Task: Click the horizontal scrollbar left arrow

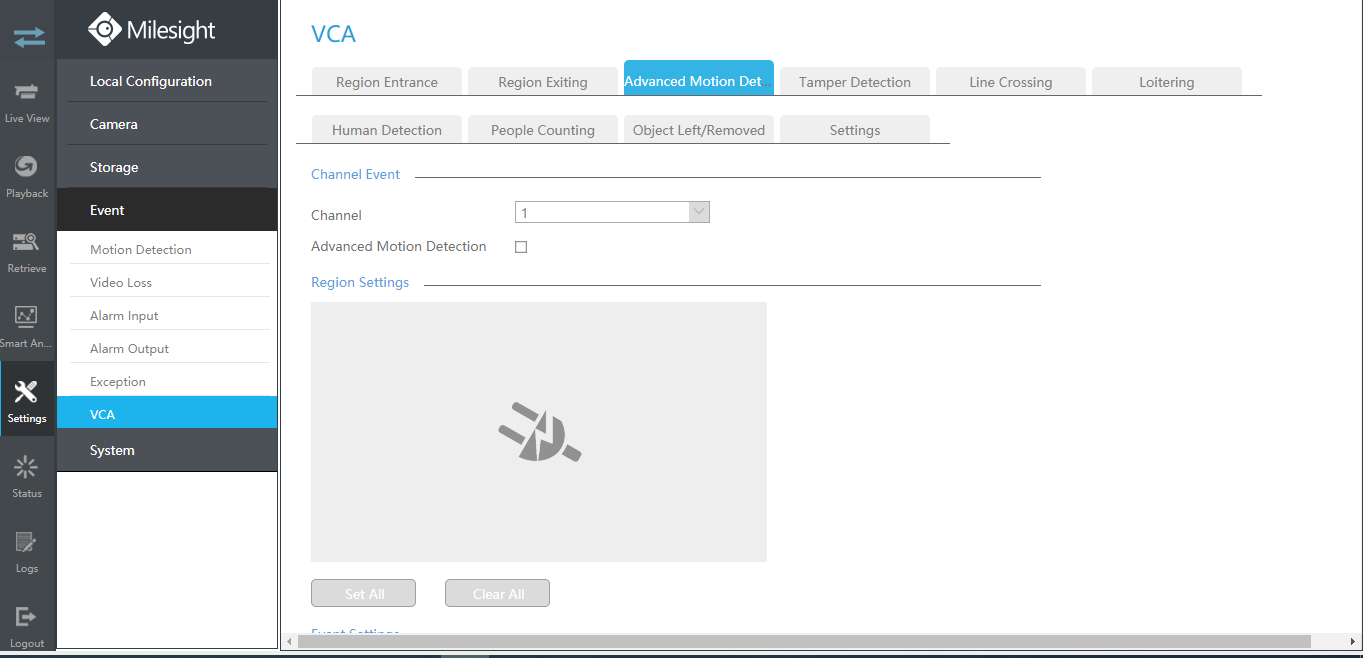Action: point(289,641)
